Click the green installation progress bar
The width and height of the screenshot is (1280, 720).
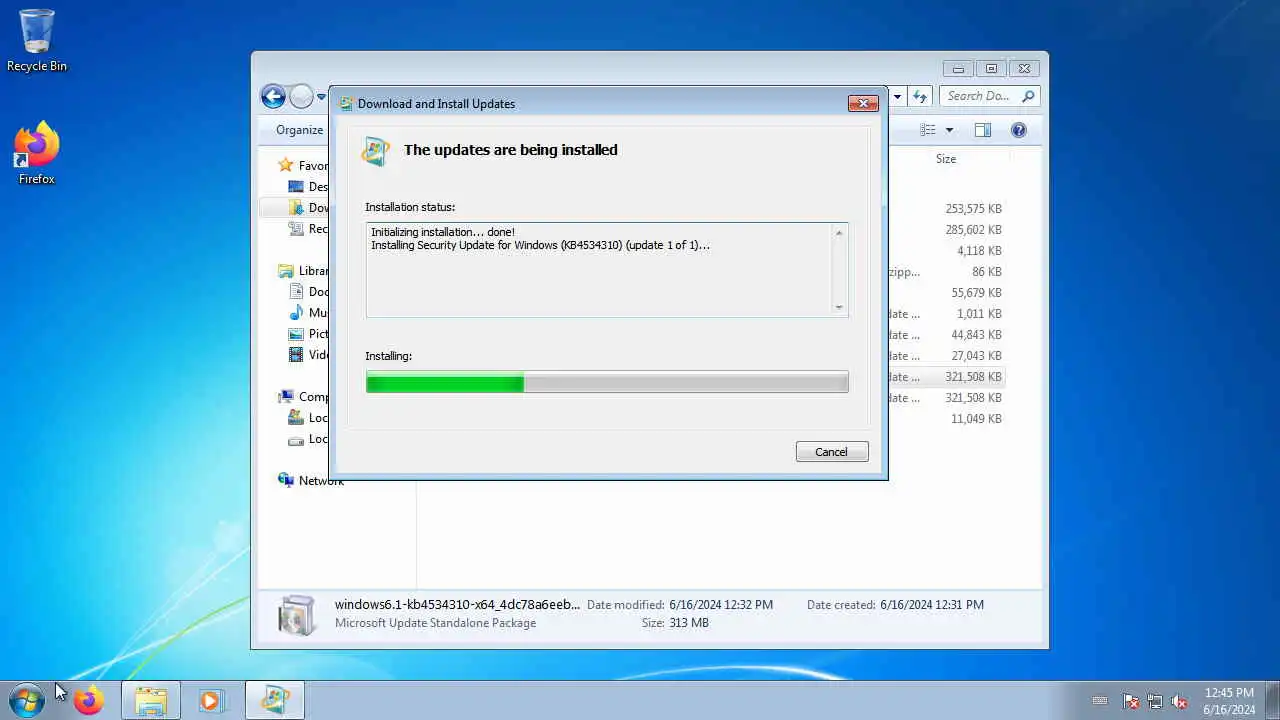pos(607,381)
